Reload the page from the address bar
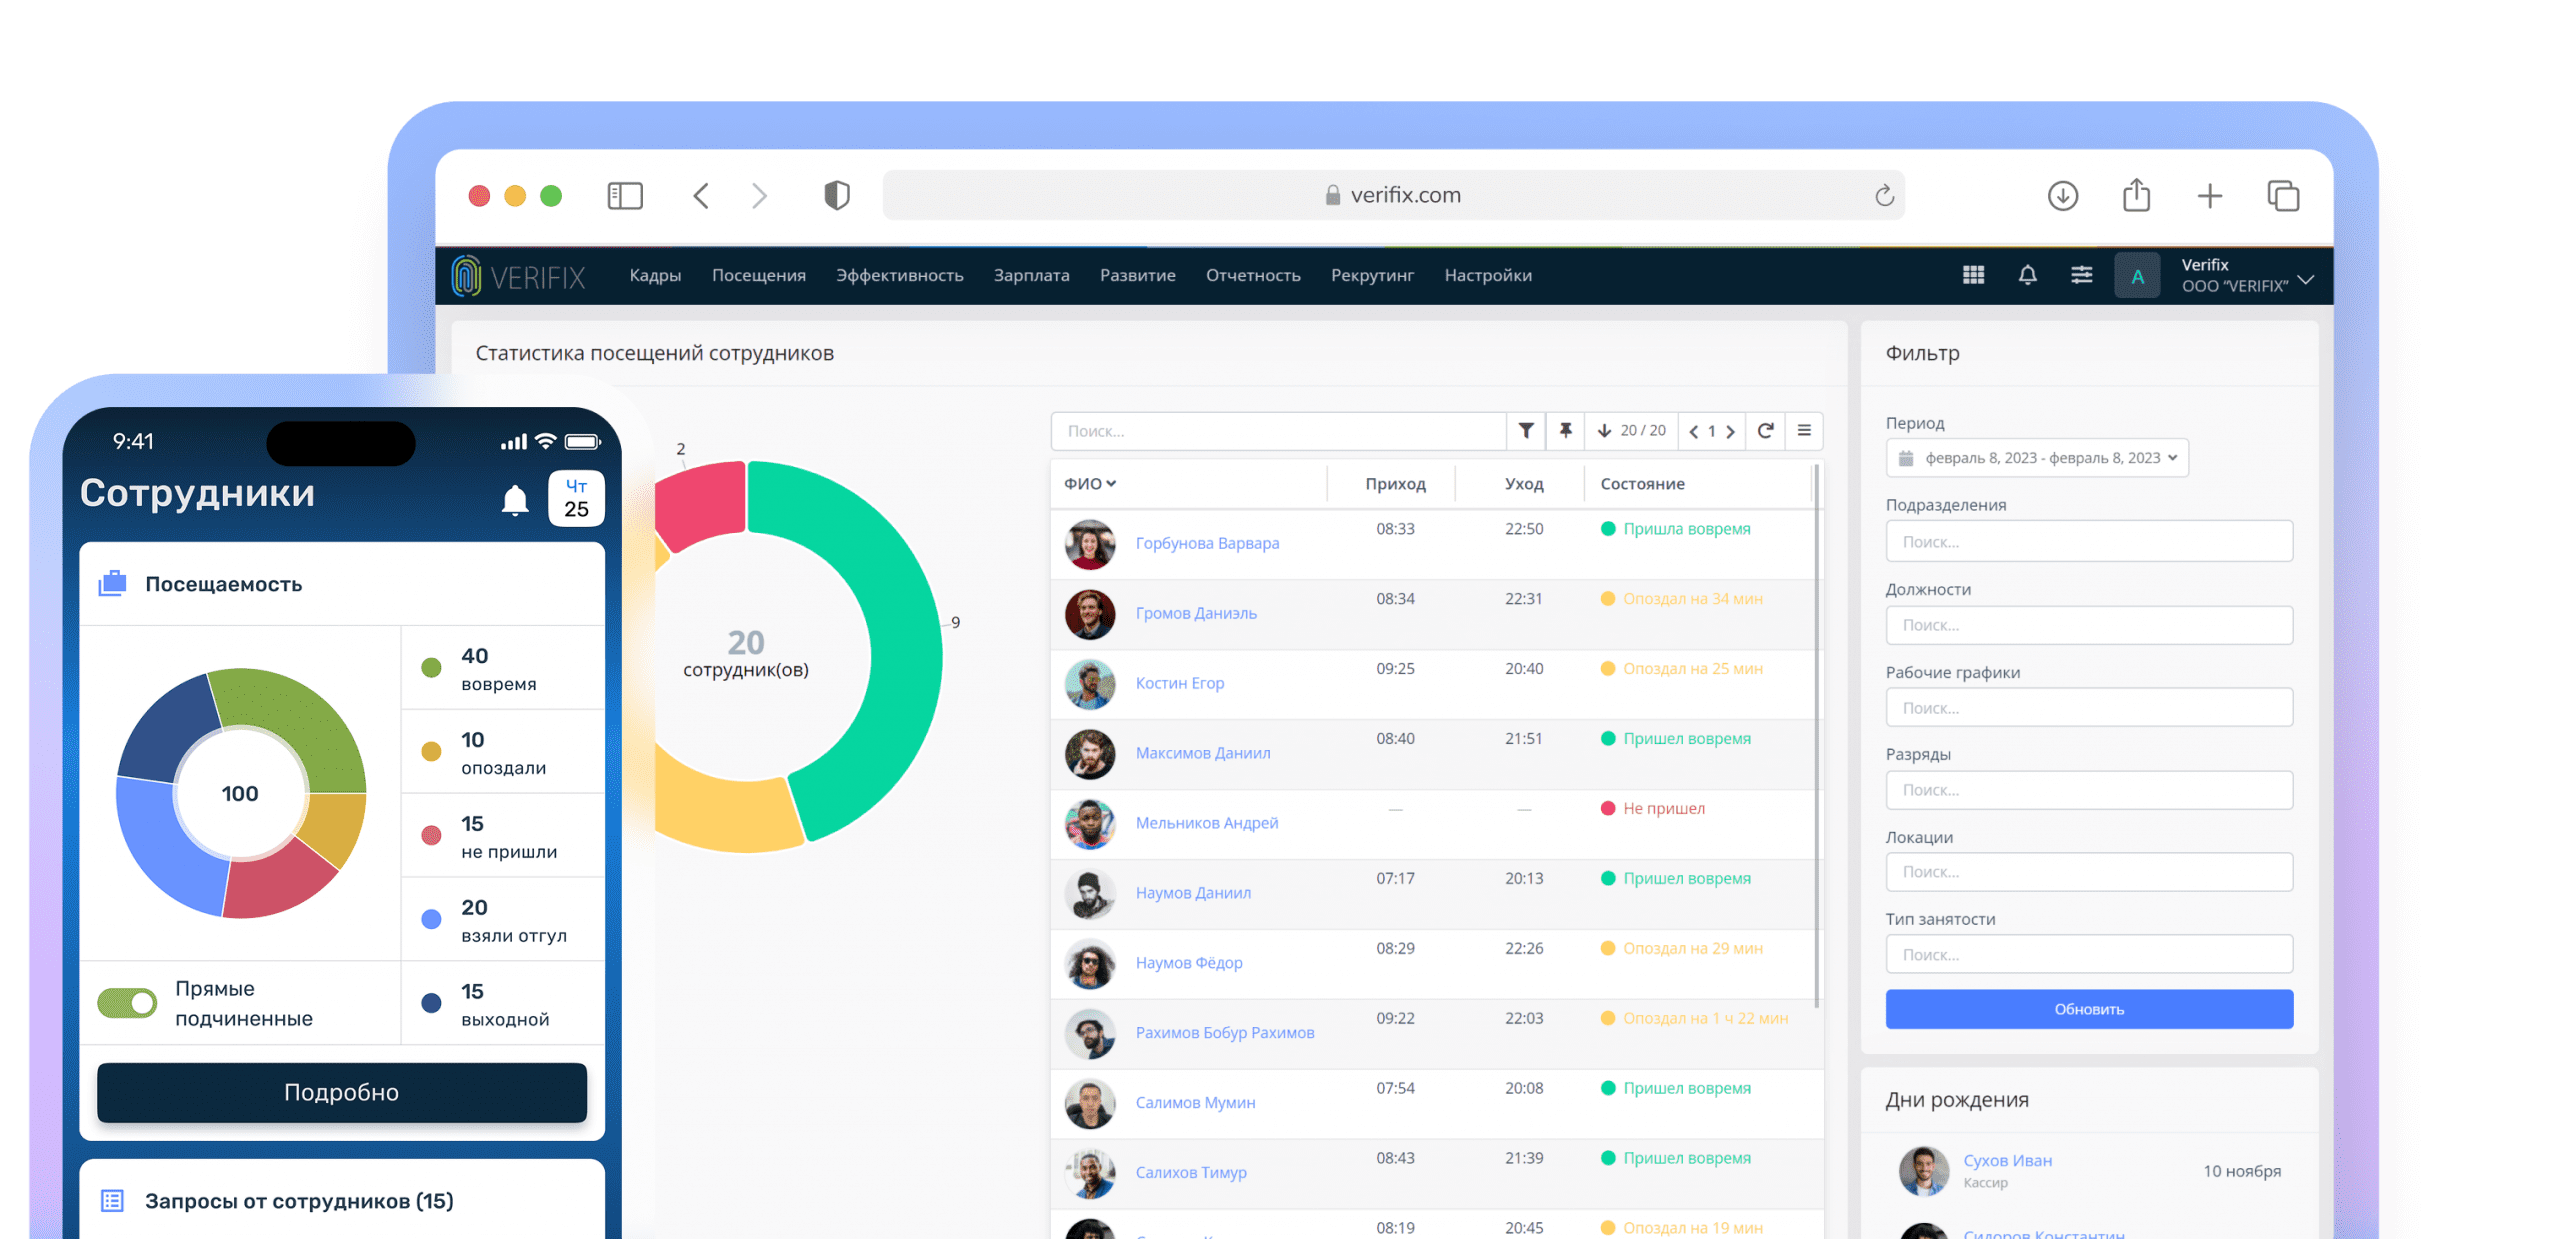This screenshot has height=1239, width=2560. [x=1884, y=195]
